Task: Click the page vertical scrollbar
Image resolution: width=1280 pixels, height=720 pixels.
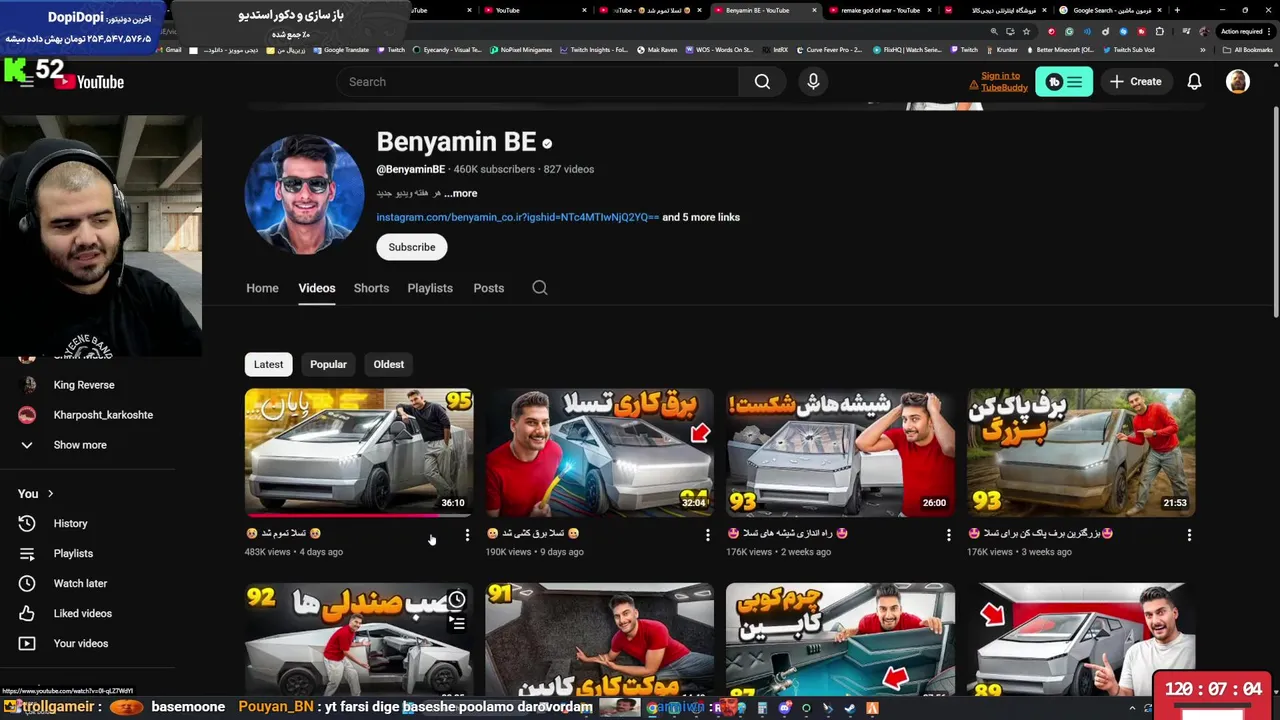Action: click(1274, 210)
